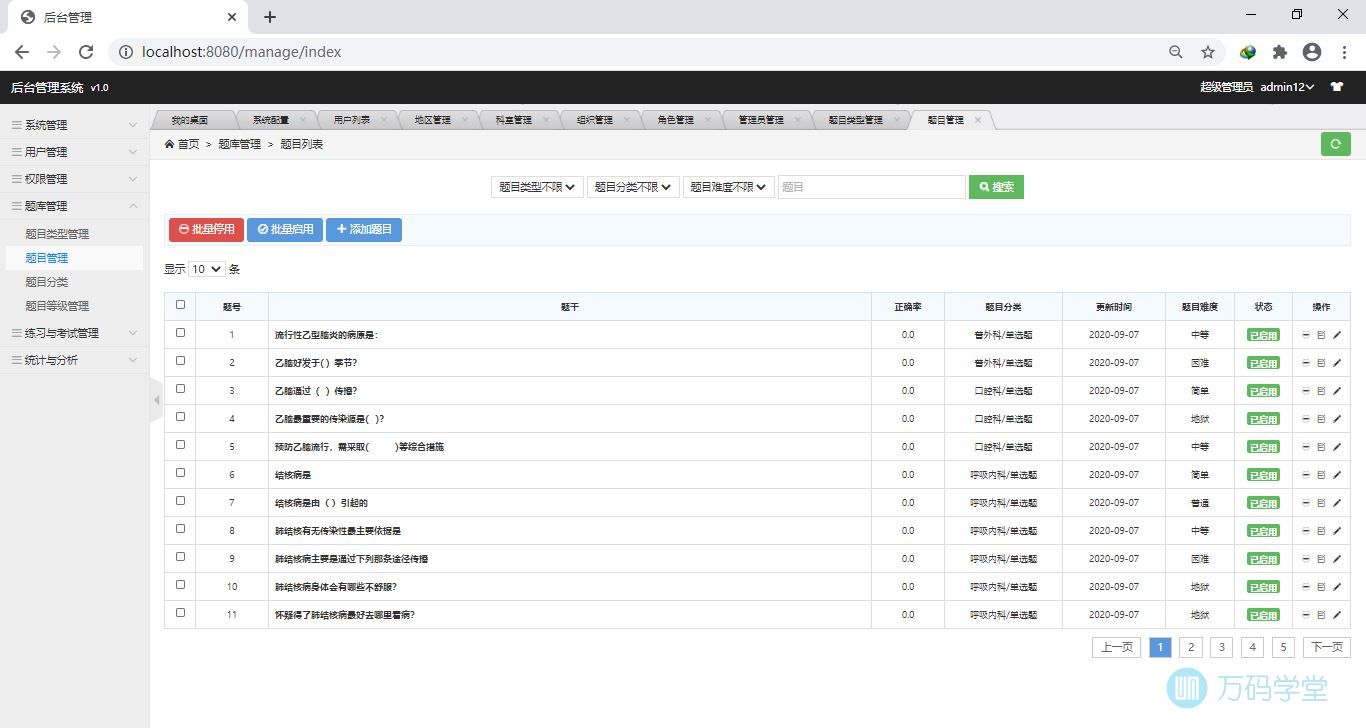Click edit pencil icon for question 11
This screenshot has width=1366, height=728.
[1337, 615]
